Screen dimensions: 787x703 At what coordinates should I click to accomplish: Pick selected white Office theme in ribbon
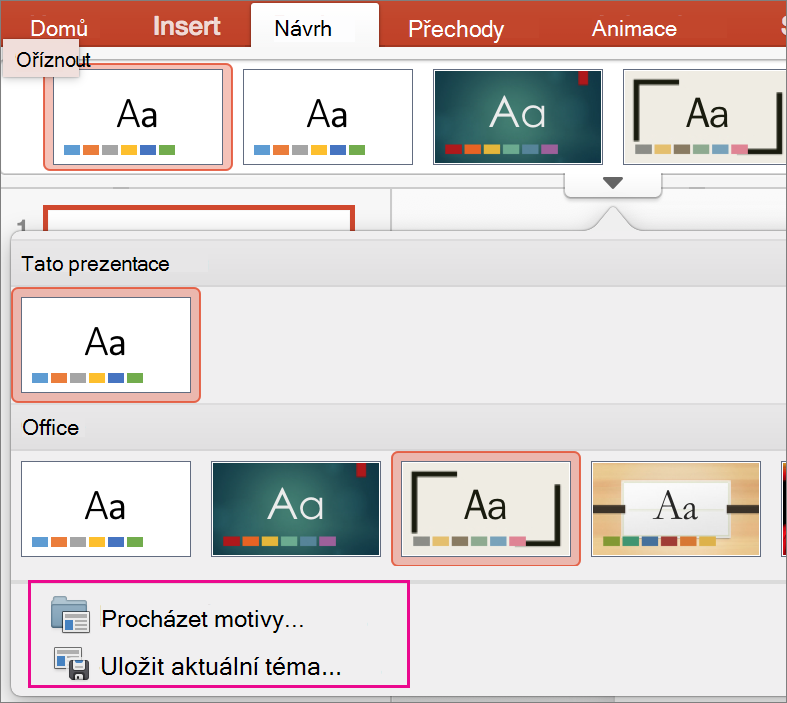pyautogui.click(x=138, y=117)
